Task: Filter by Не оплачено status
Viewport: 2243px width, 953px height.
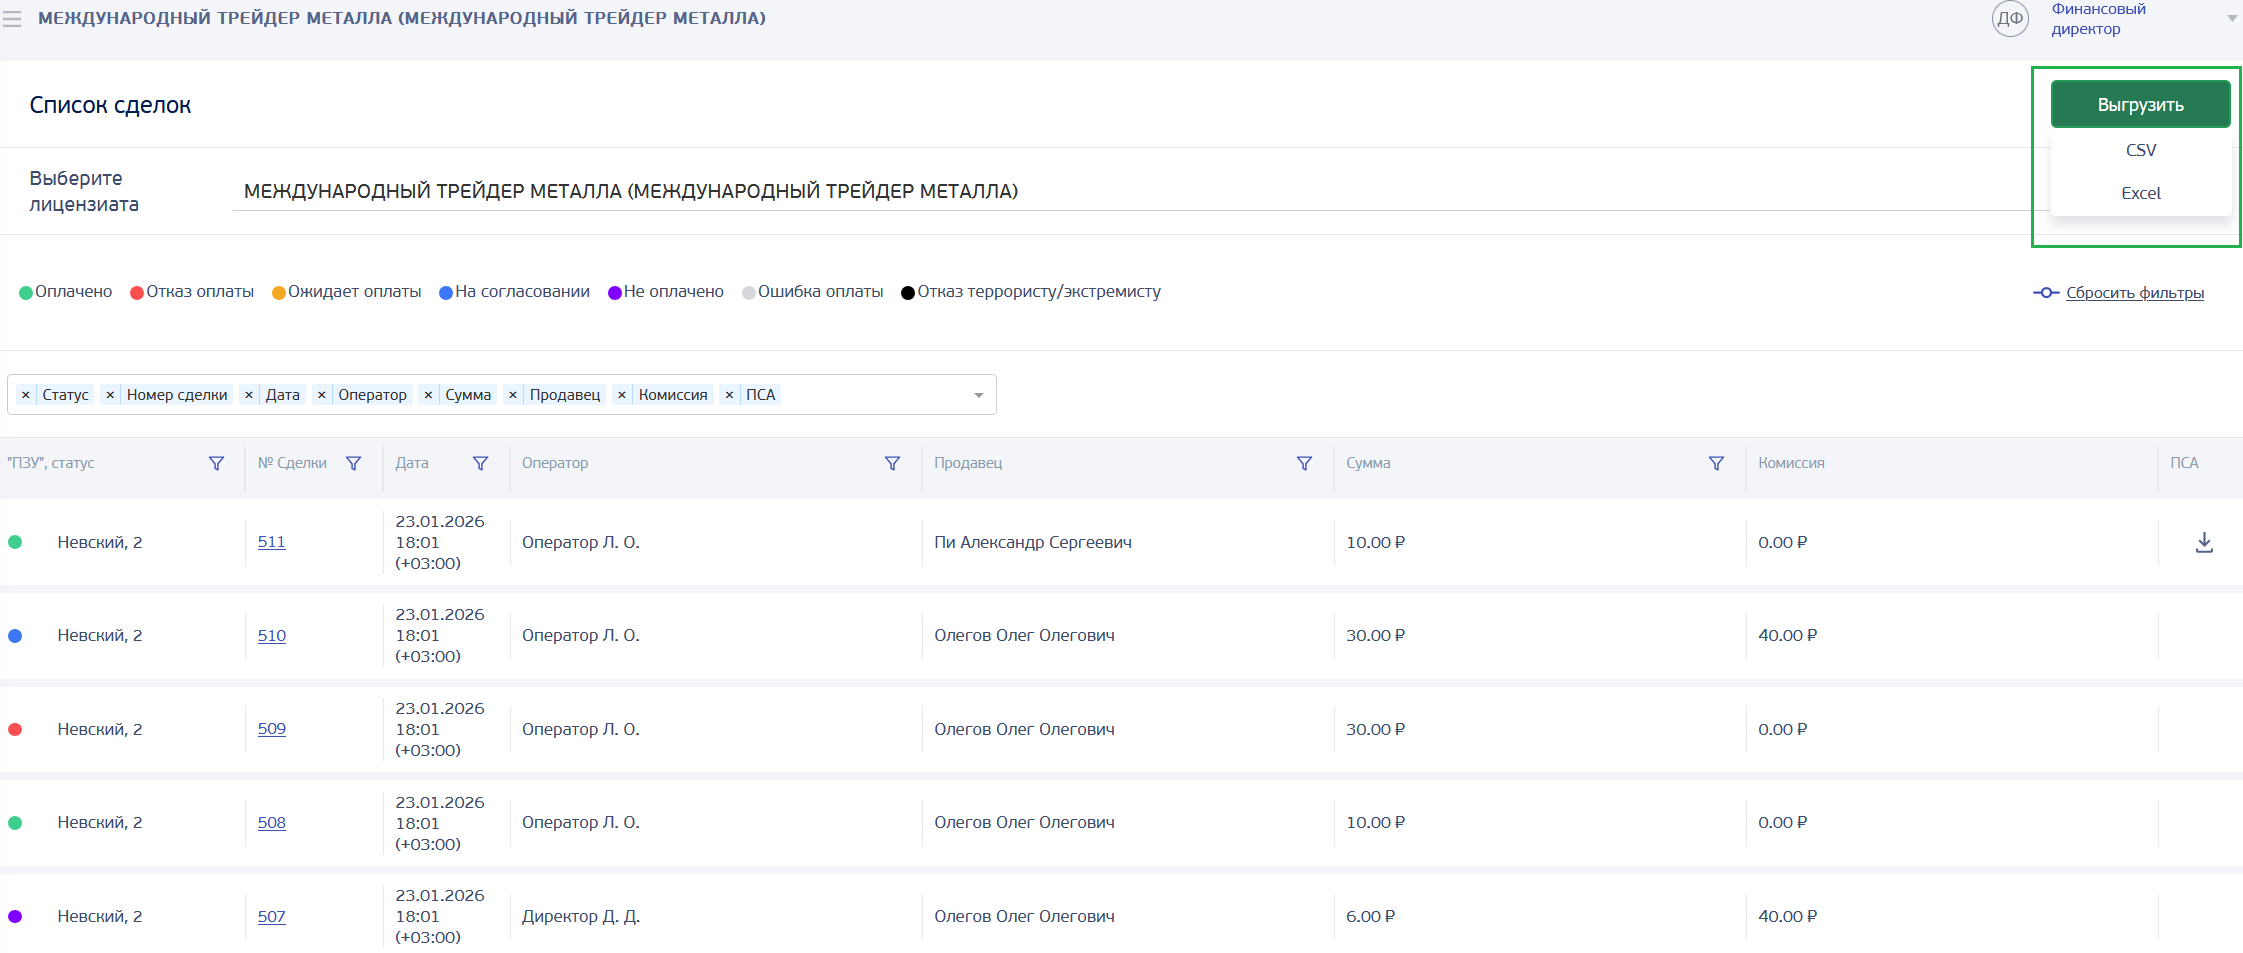Action: [666, 292]
